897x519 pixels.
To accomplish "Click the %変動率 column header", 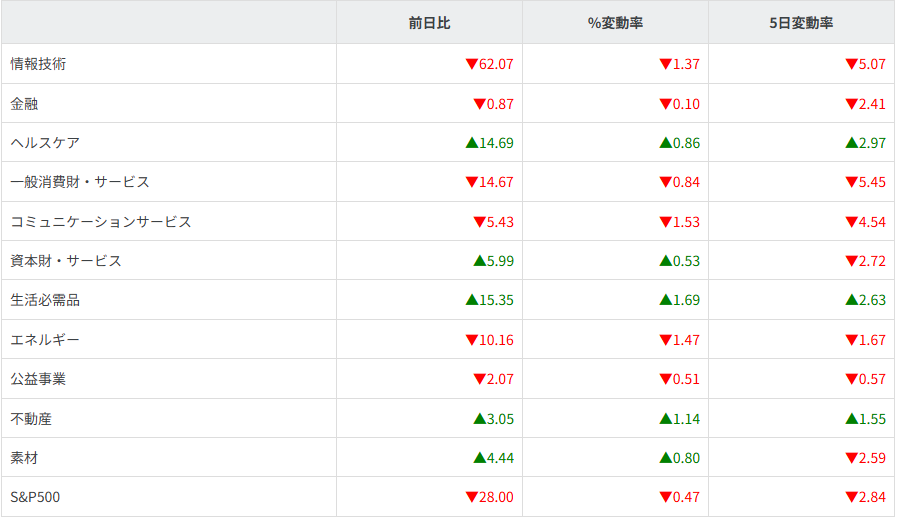I will point(615,23).
